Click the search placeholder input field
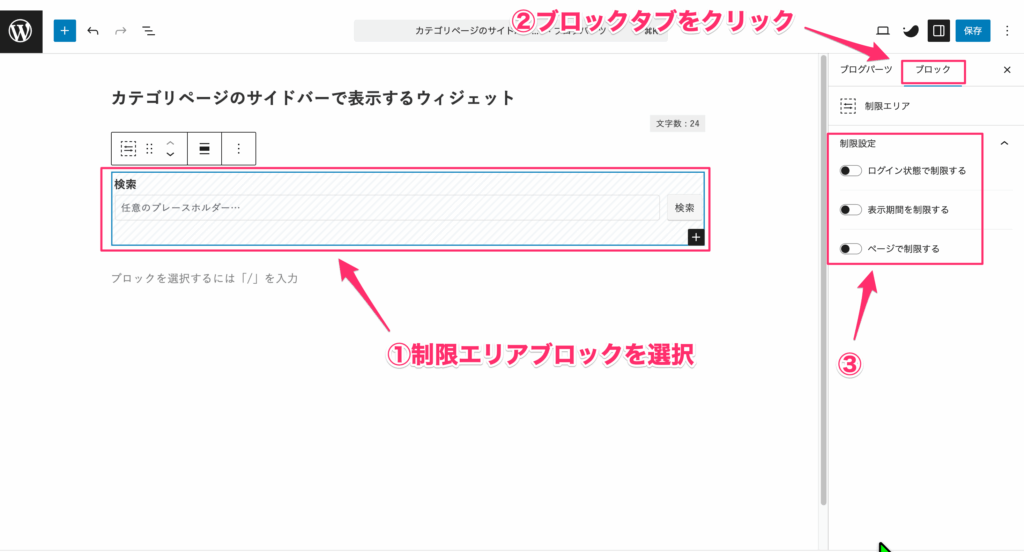This screenshot has width=1024, height=552. tap(387, 208)
